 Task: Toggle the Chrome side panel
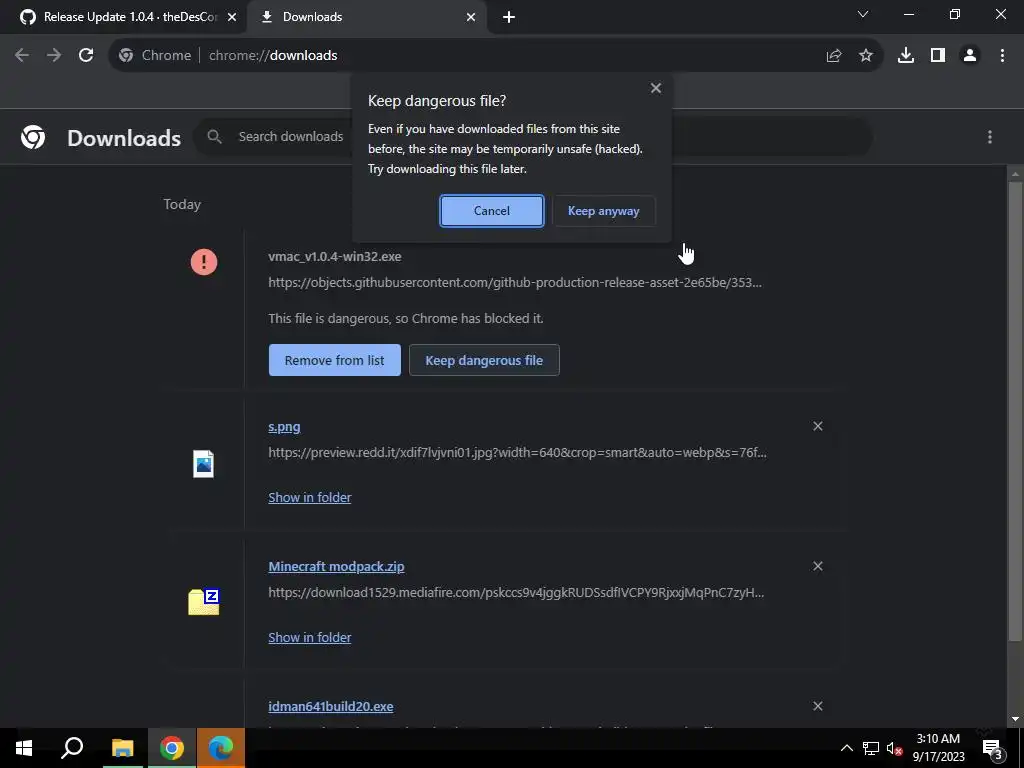938,56
